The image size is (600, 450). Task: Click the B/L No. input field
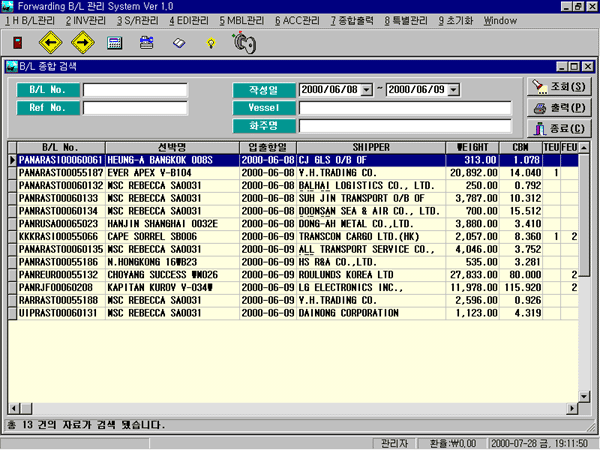click(135, 90)
